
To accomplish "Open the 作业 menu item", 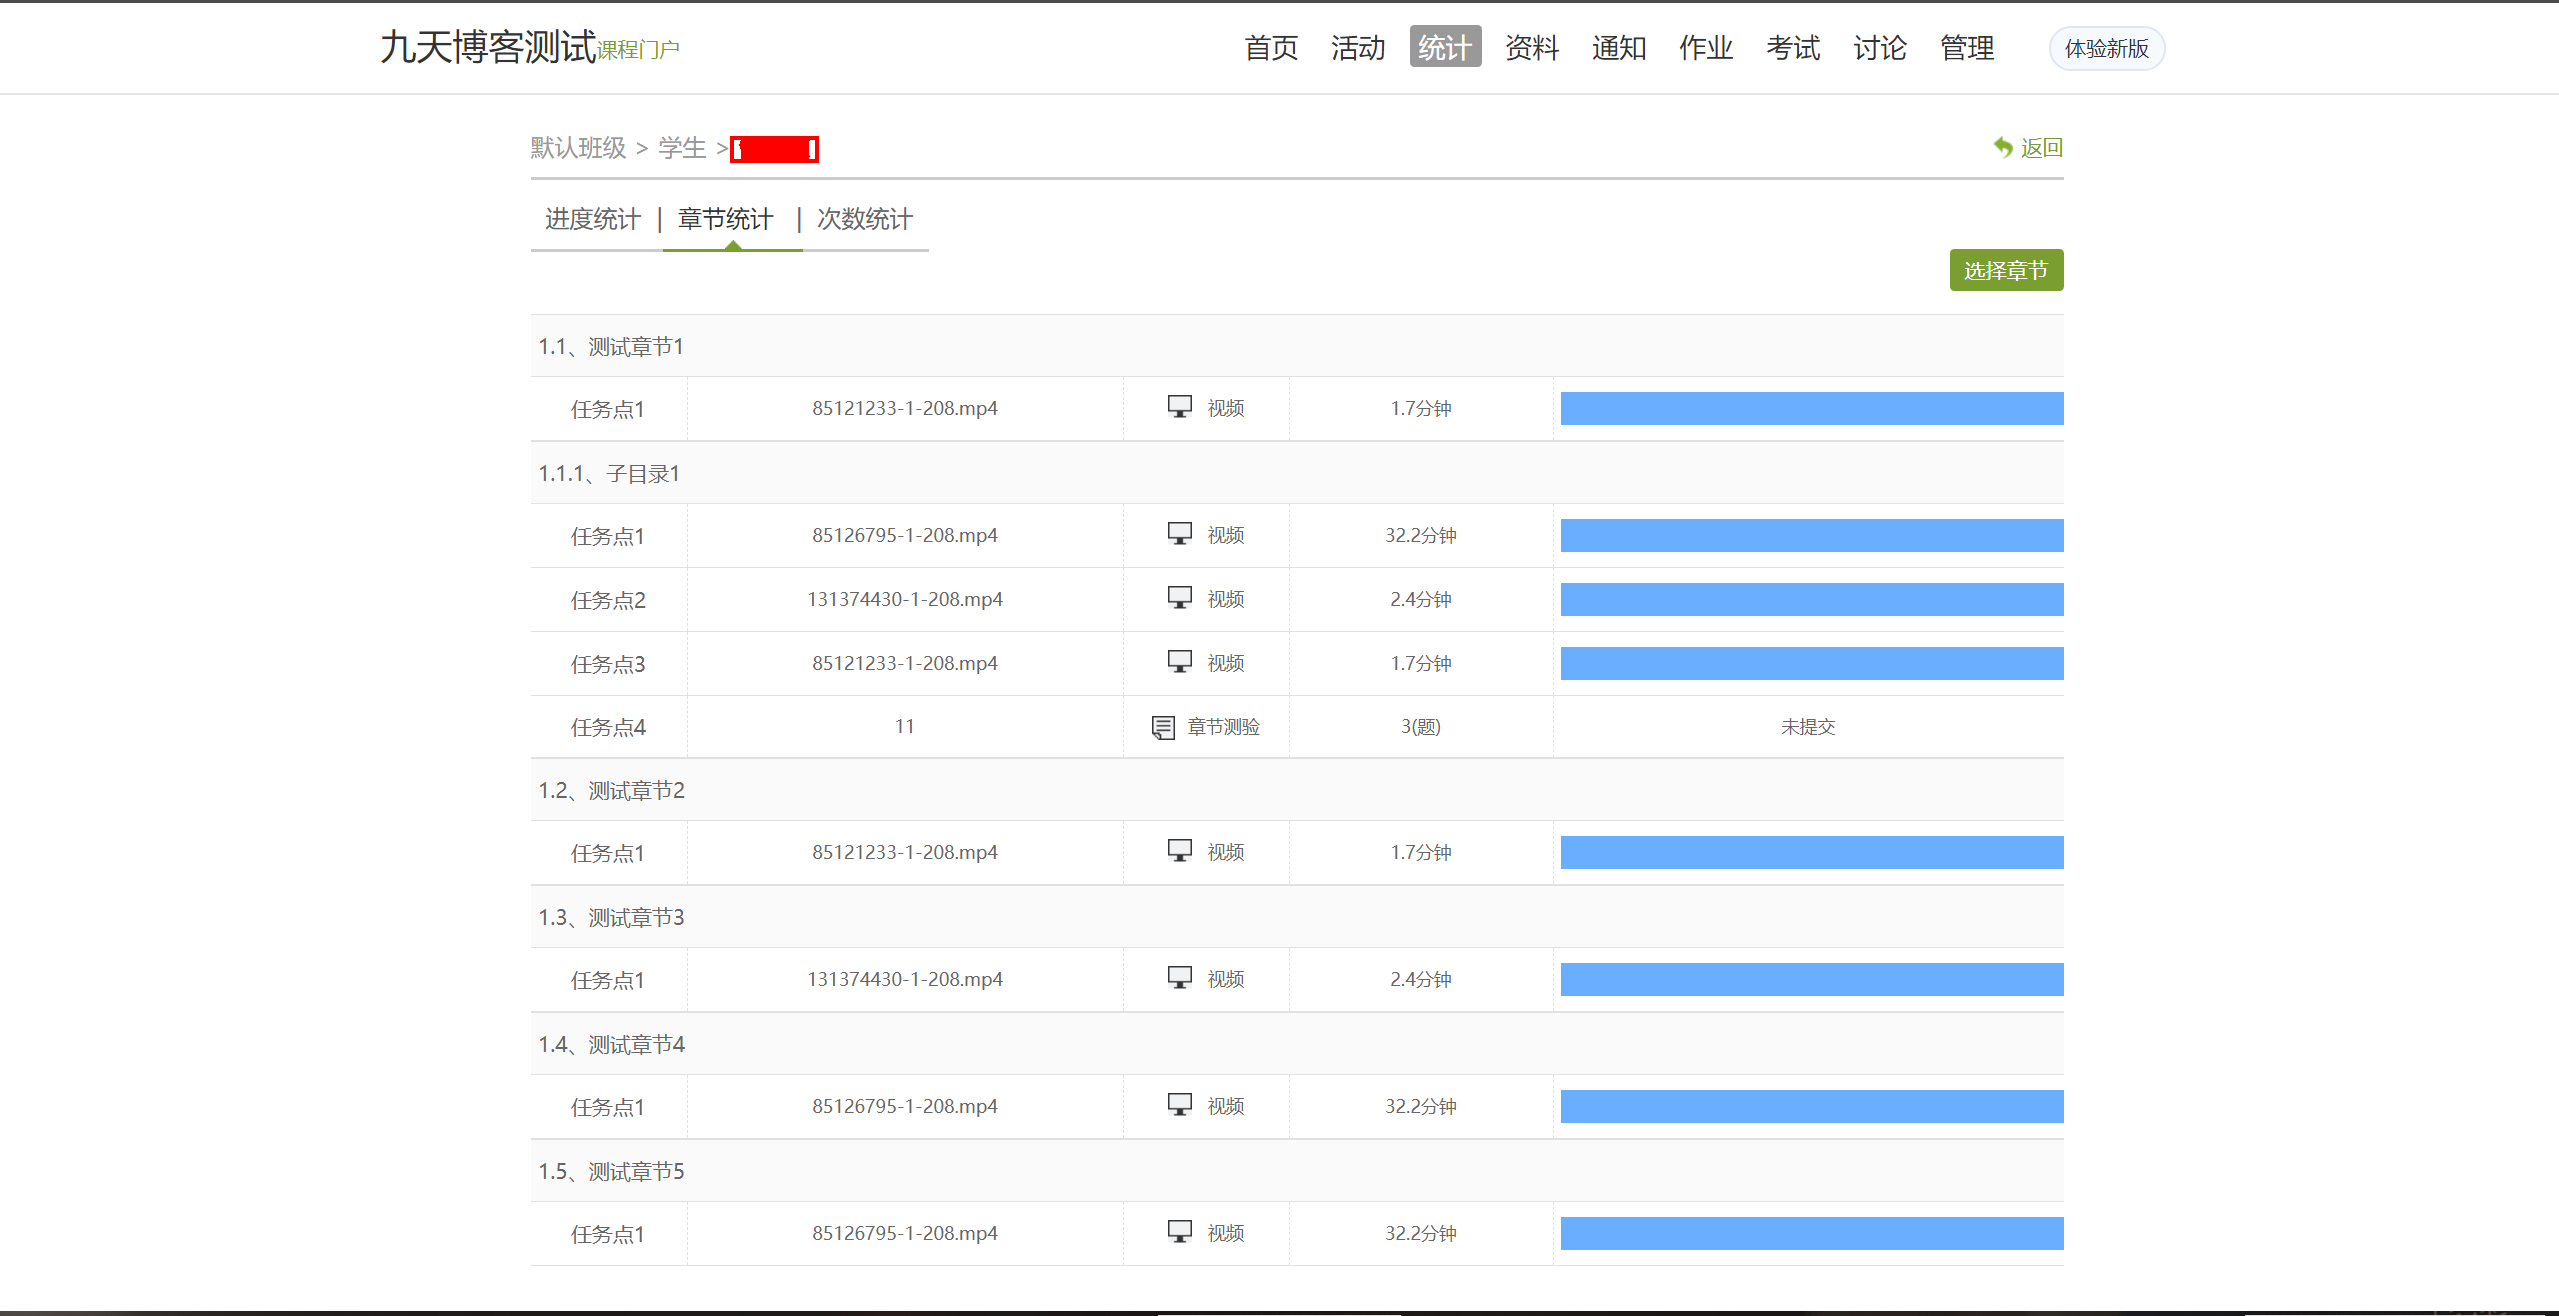I will pyautogui.click(x=1704, y=47).
